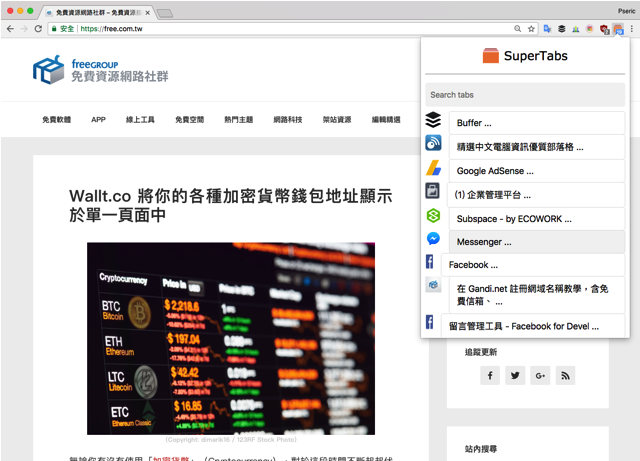Open the Buffer extension icon in toolbar

[562, 29]
